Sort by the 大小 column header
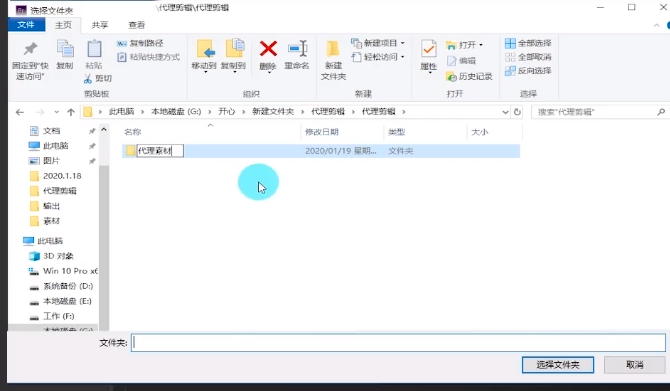 point(479,132)
